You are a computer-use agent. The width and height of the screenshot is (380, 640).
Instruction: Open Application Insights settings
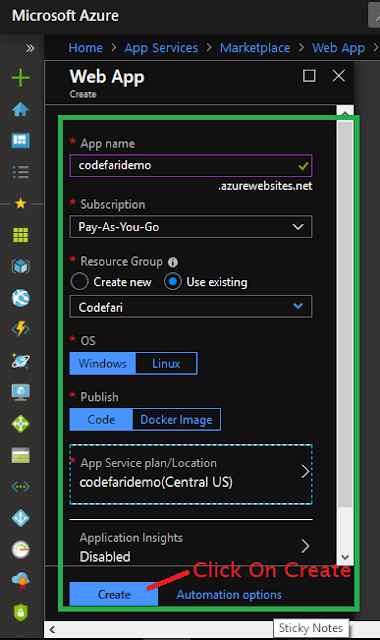(191, 547)
